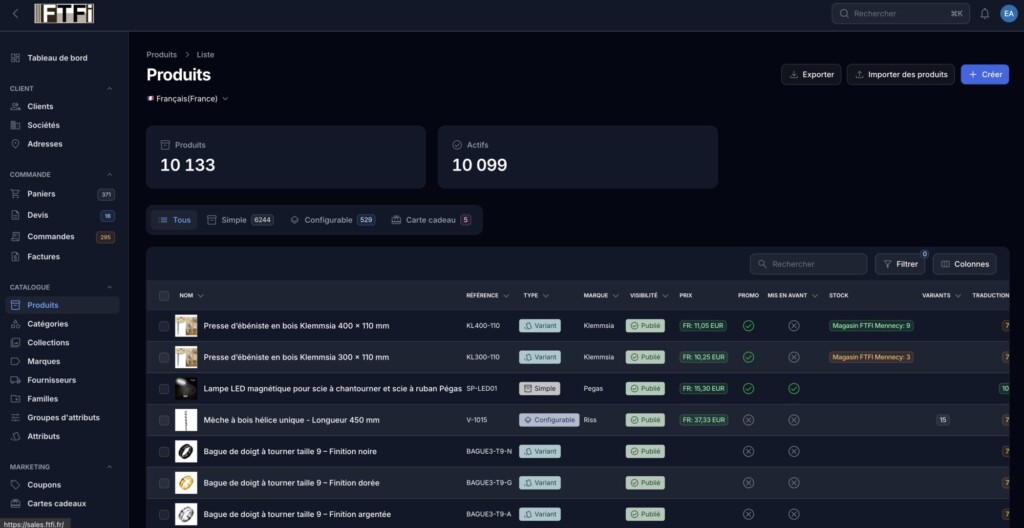Check the Presse d'ébéniste 400 × 110 mm row
1024x528 pixels.
tap(164, 326)
